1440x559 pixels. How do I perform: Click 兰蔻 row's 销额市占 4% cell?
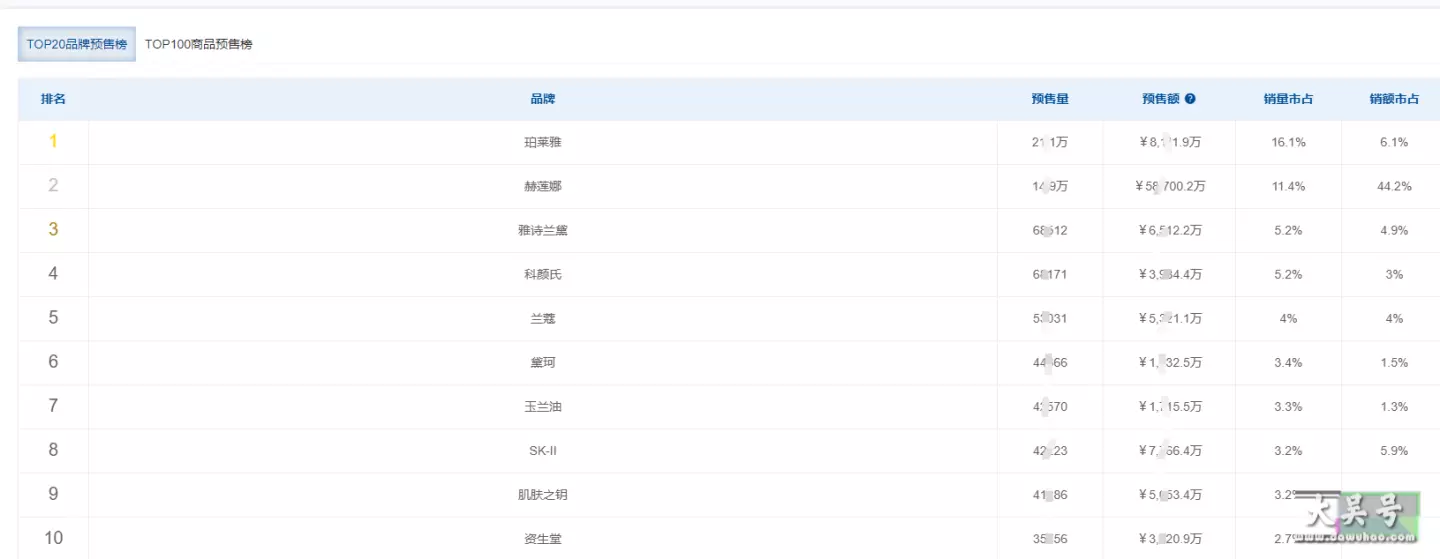pyautogui.click(x=1394, y=319)
